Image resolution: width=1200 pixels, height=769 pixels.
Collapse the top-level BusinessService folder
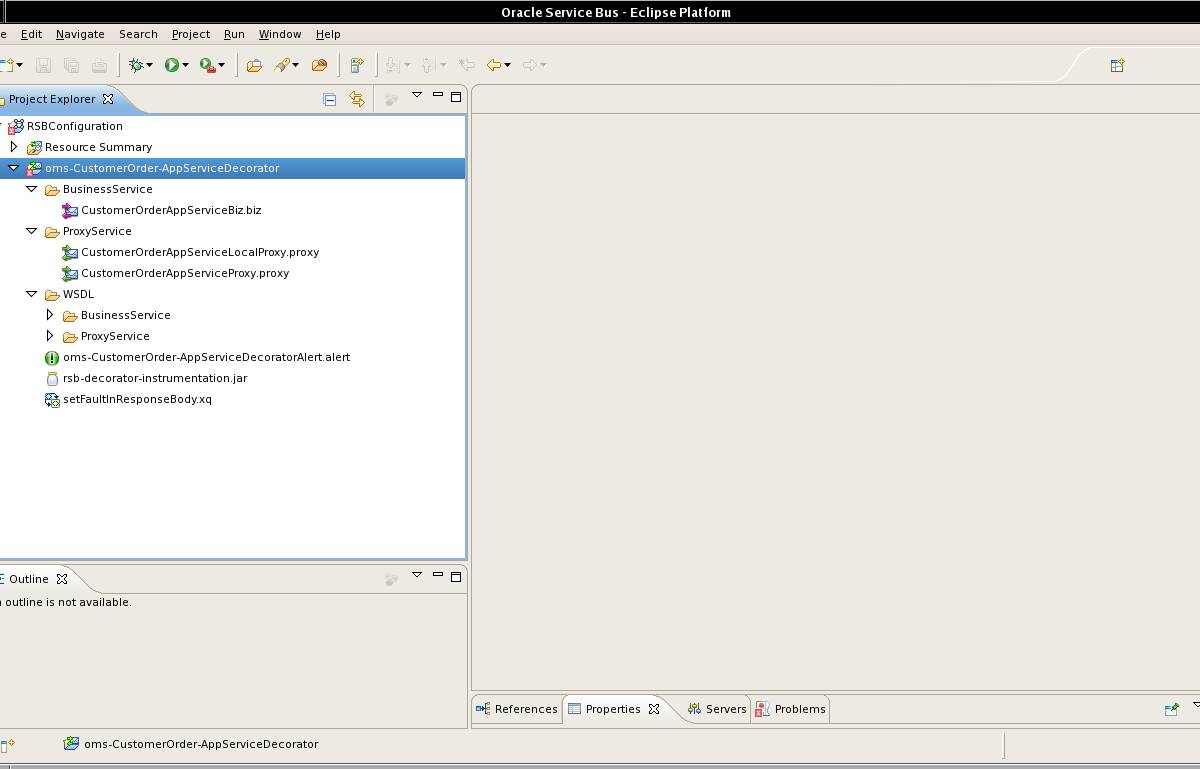31,189
